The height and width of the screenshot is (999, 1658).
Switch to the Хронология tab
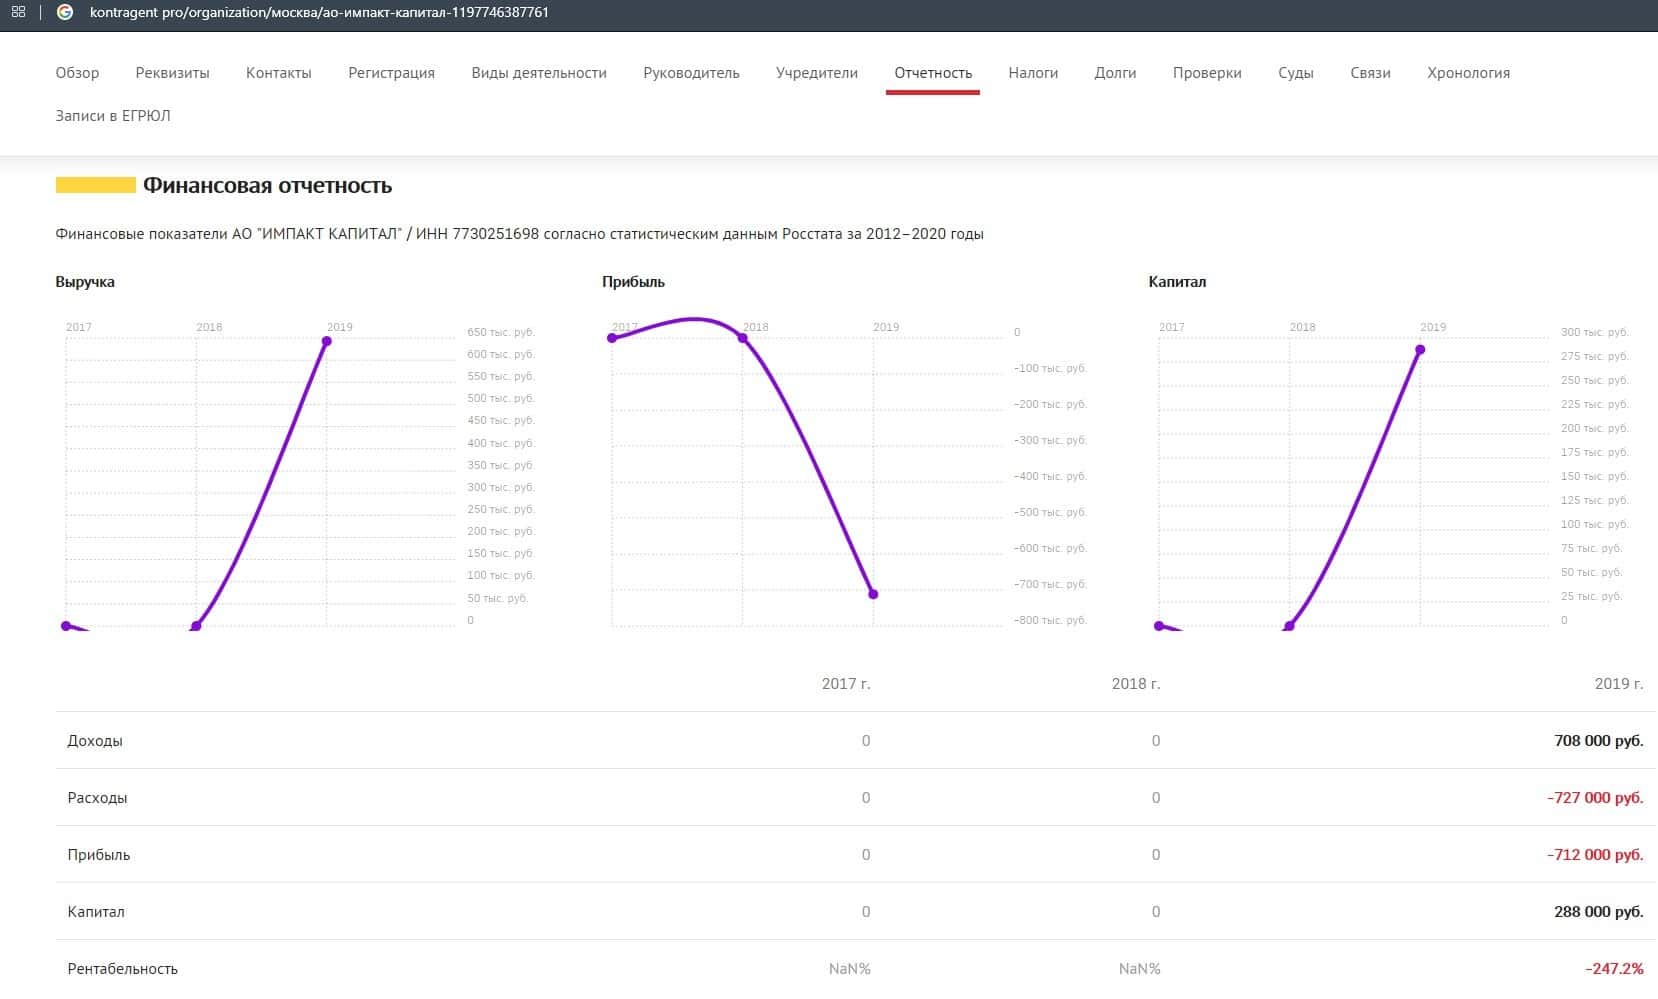[1468, 73]
